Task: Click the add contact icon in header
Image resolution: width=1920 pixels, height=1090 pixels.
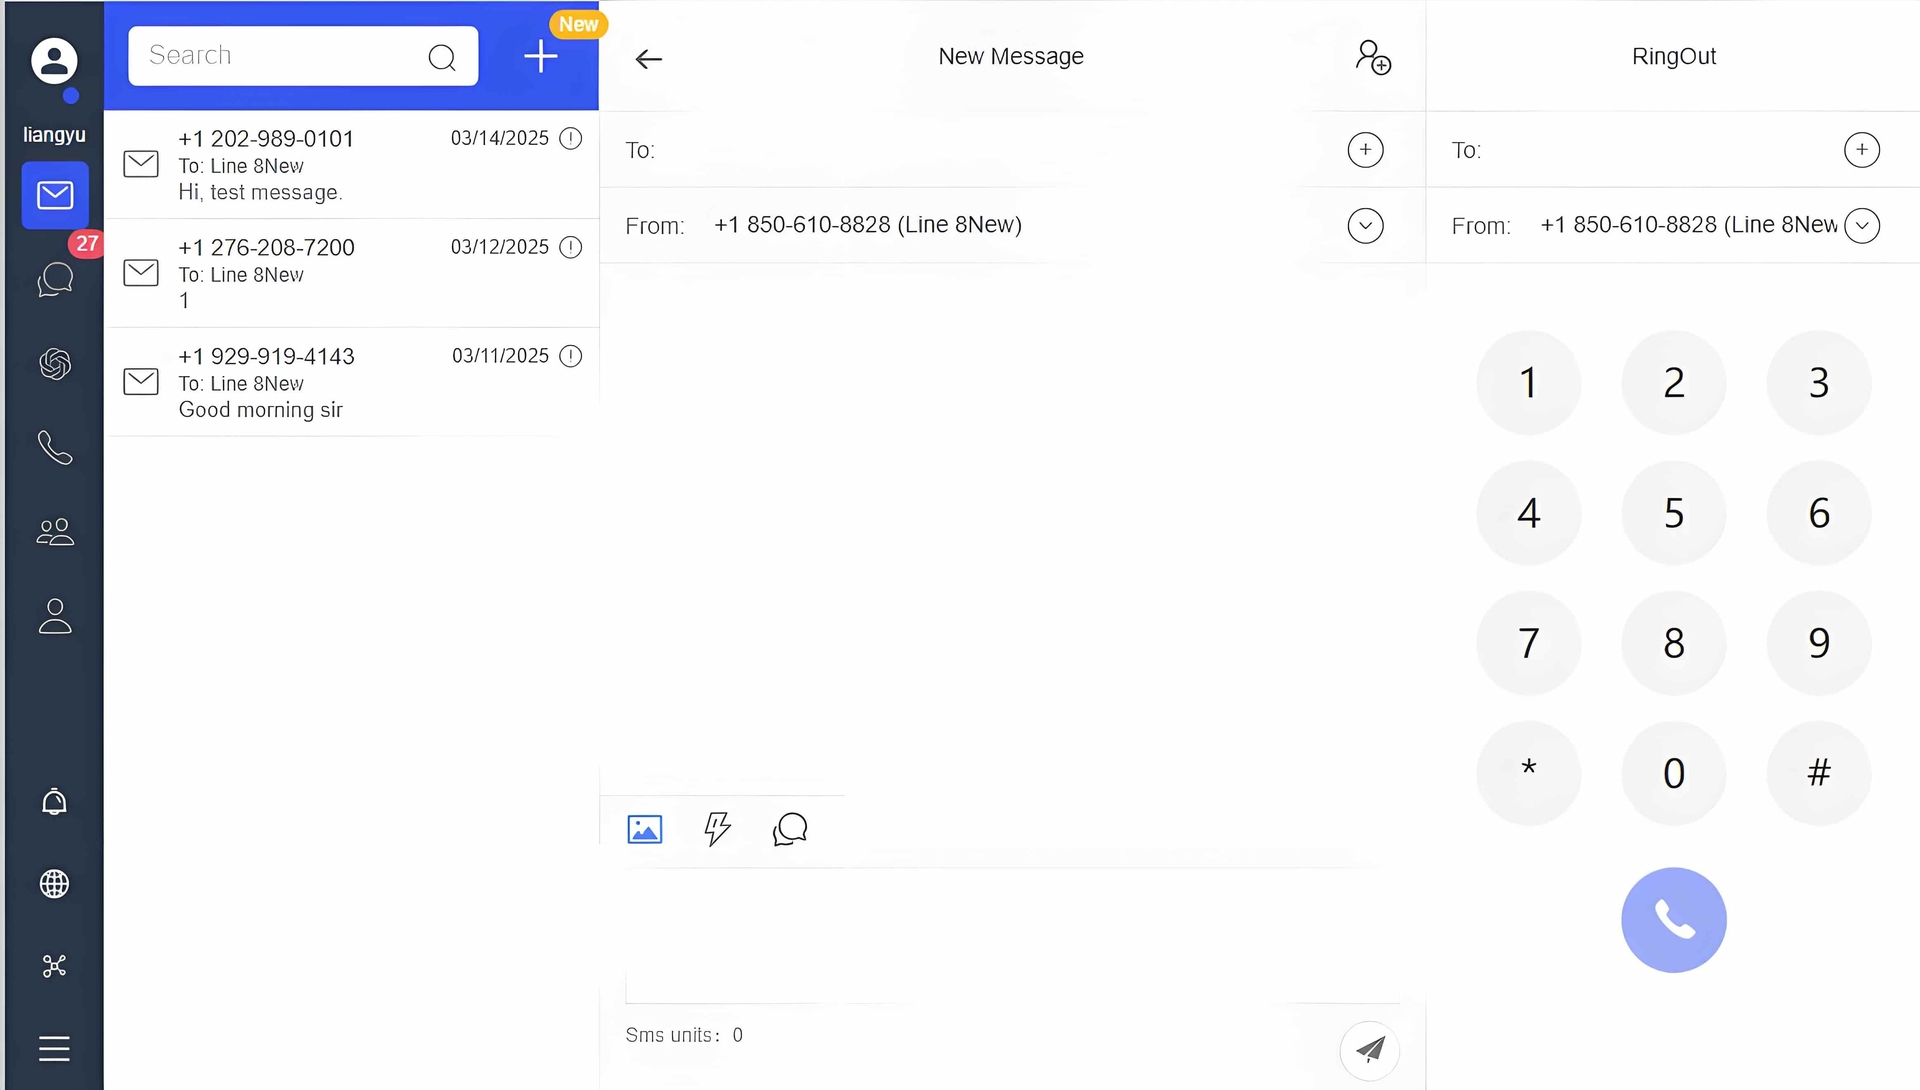Action: [x=1373, y=57]
